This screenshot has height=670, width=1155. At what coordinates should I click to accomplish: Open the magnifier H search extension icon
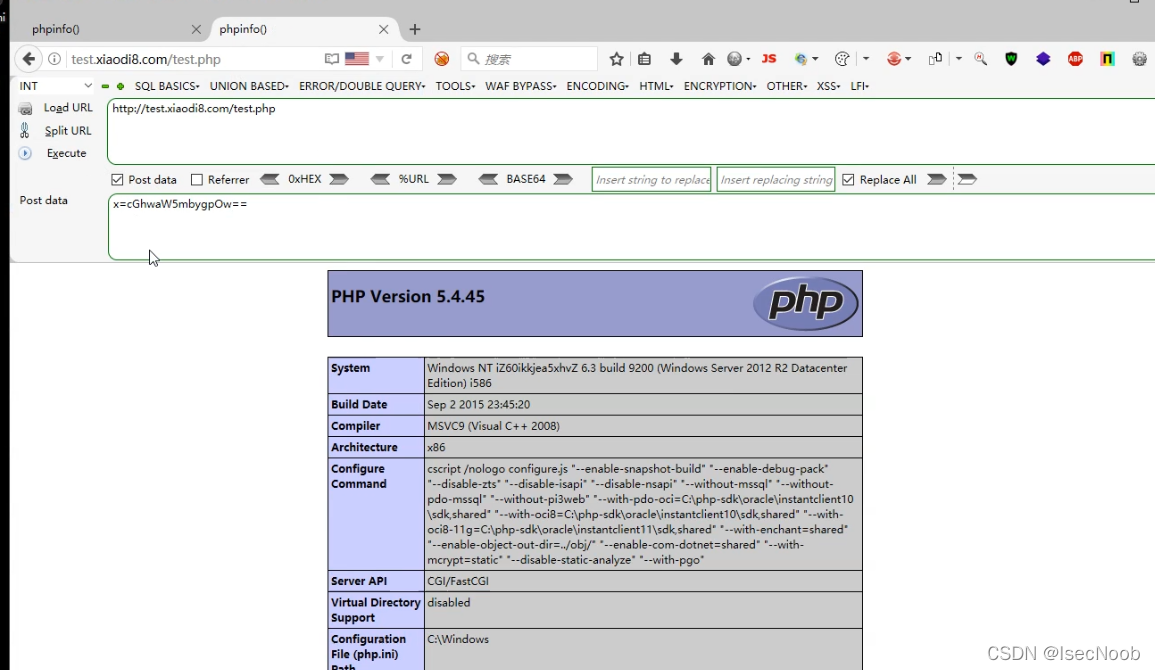coord(980,59)
